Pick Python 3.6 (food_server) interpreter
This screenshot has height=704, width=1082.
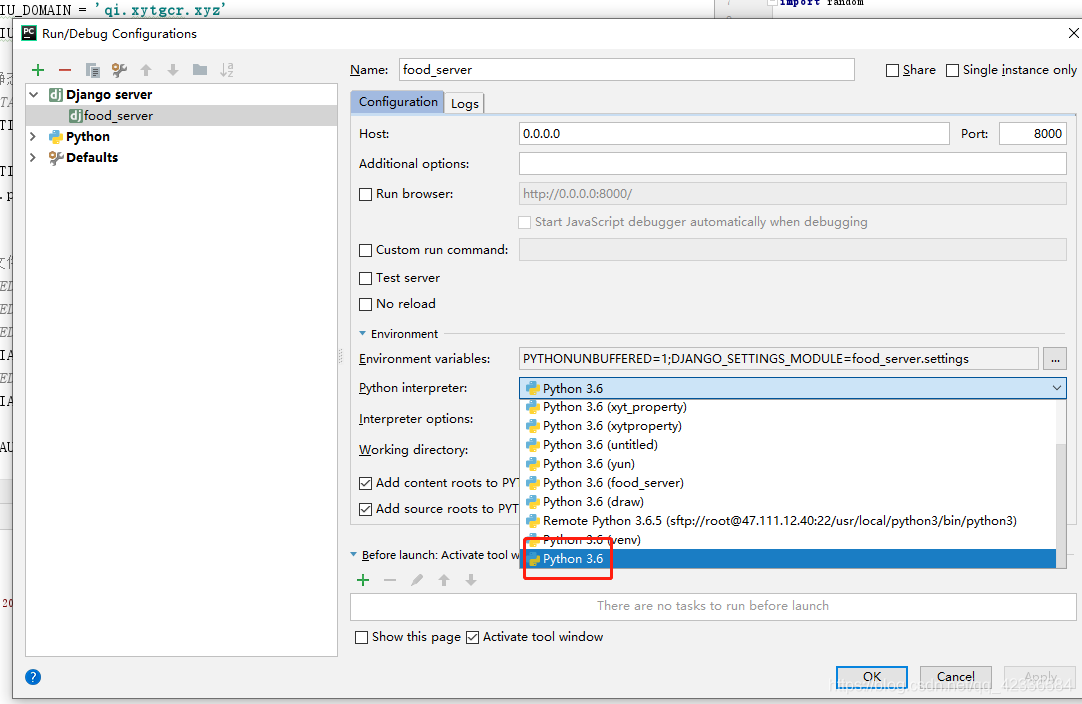click(788, 483)
